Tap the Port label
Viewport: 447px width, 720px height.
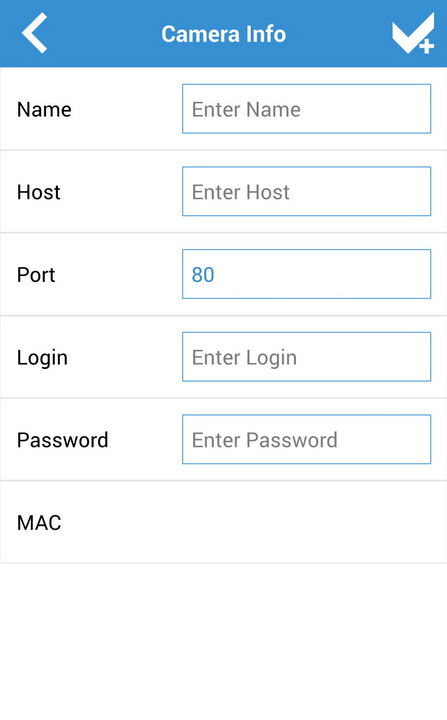36,275
